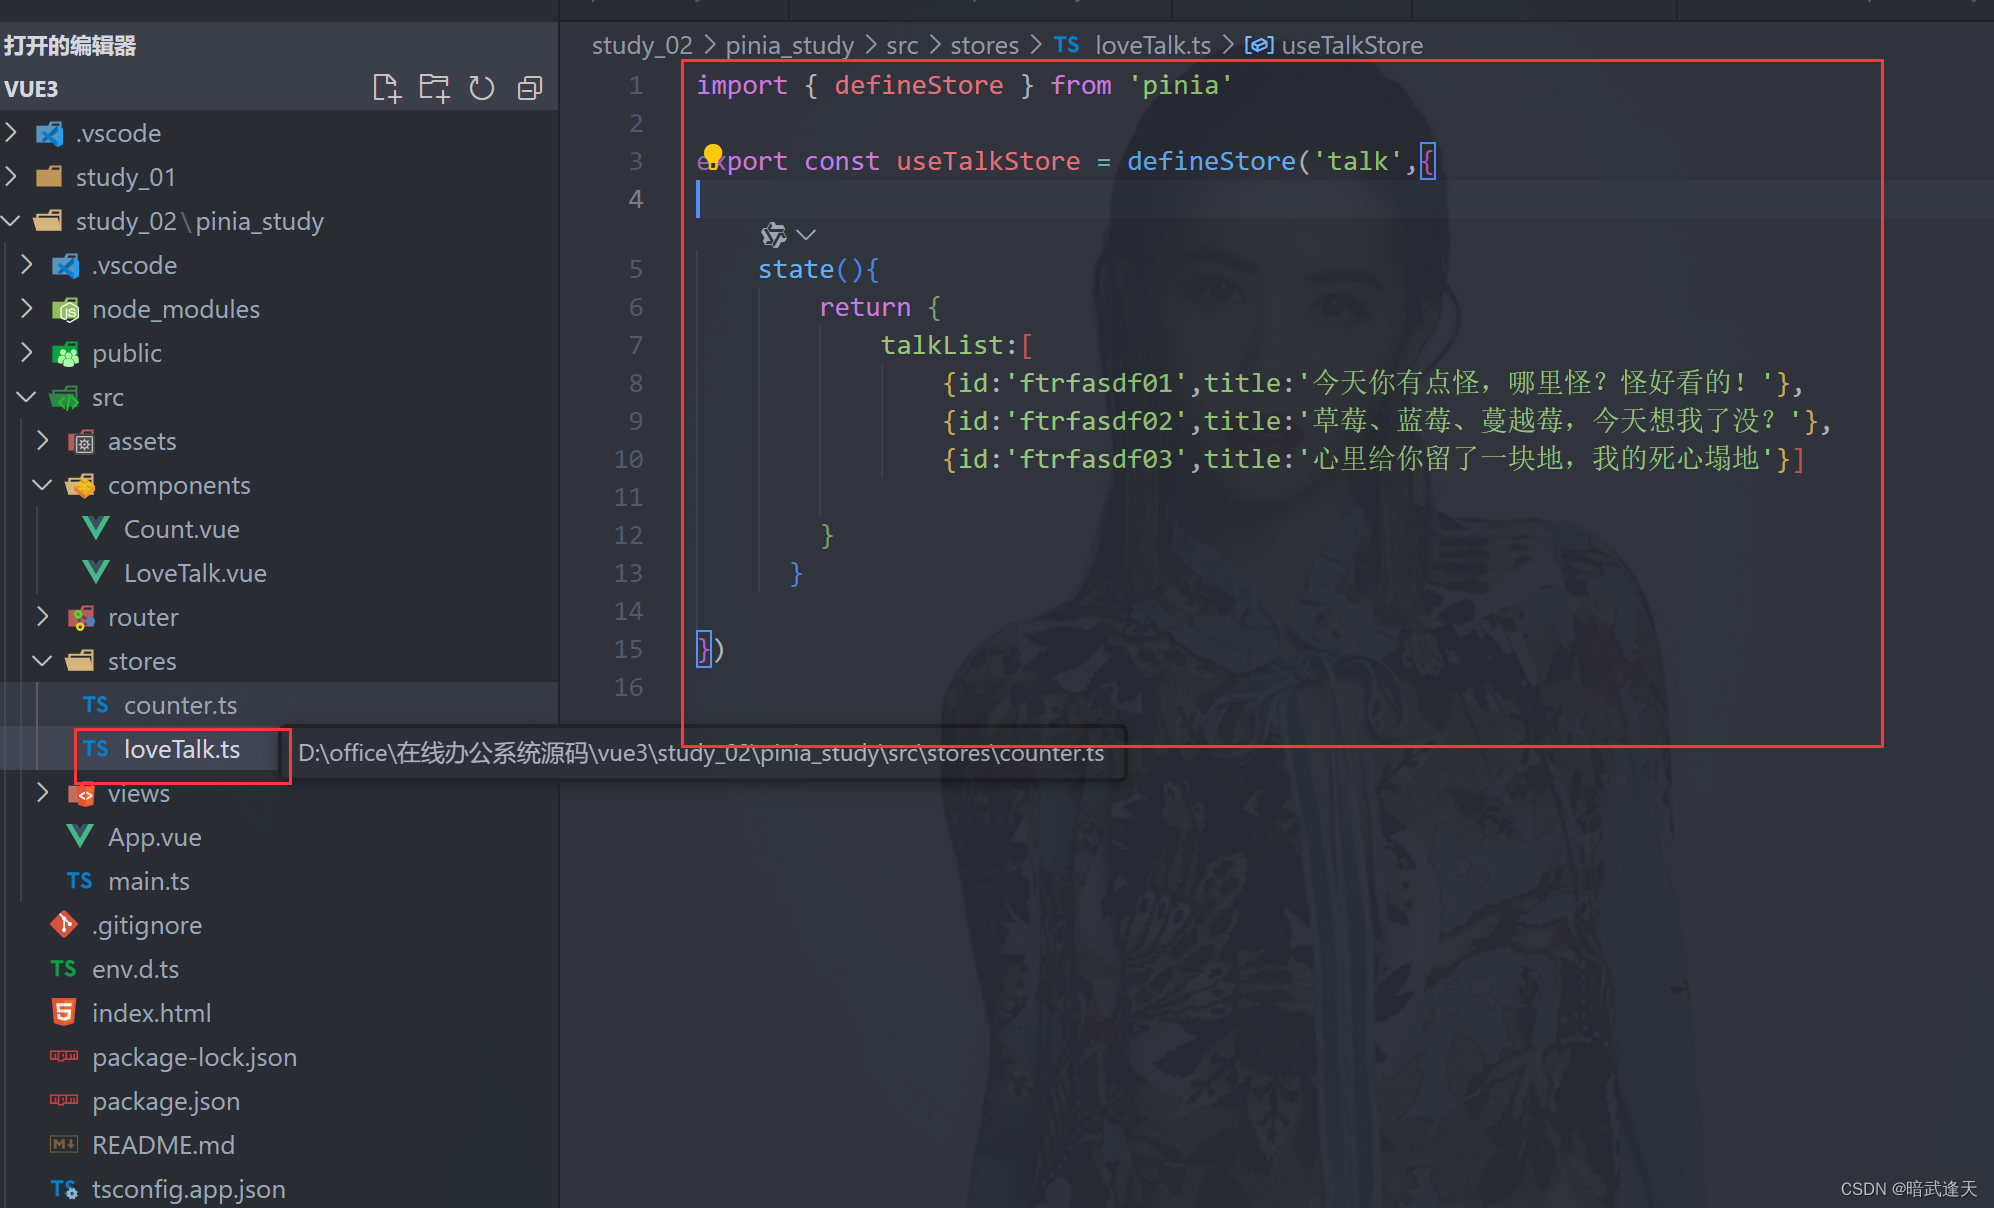
Task: Click the TS icon of main.ts
Action: tap(80, 881)
